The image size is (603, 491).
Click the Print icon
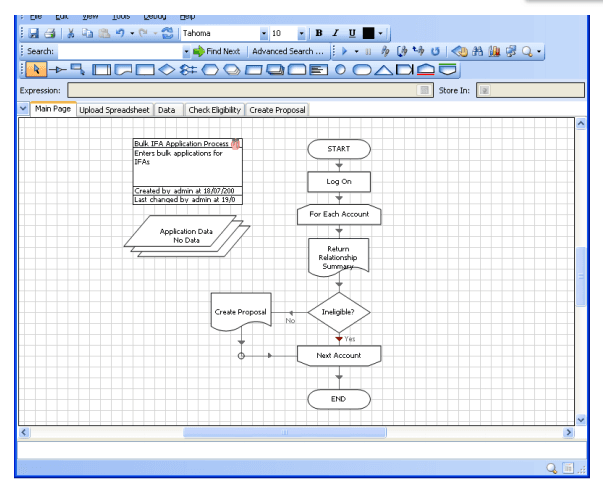[x=44, y=33]
